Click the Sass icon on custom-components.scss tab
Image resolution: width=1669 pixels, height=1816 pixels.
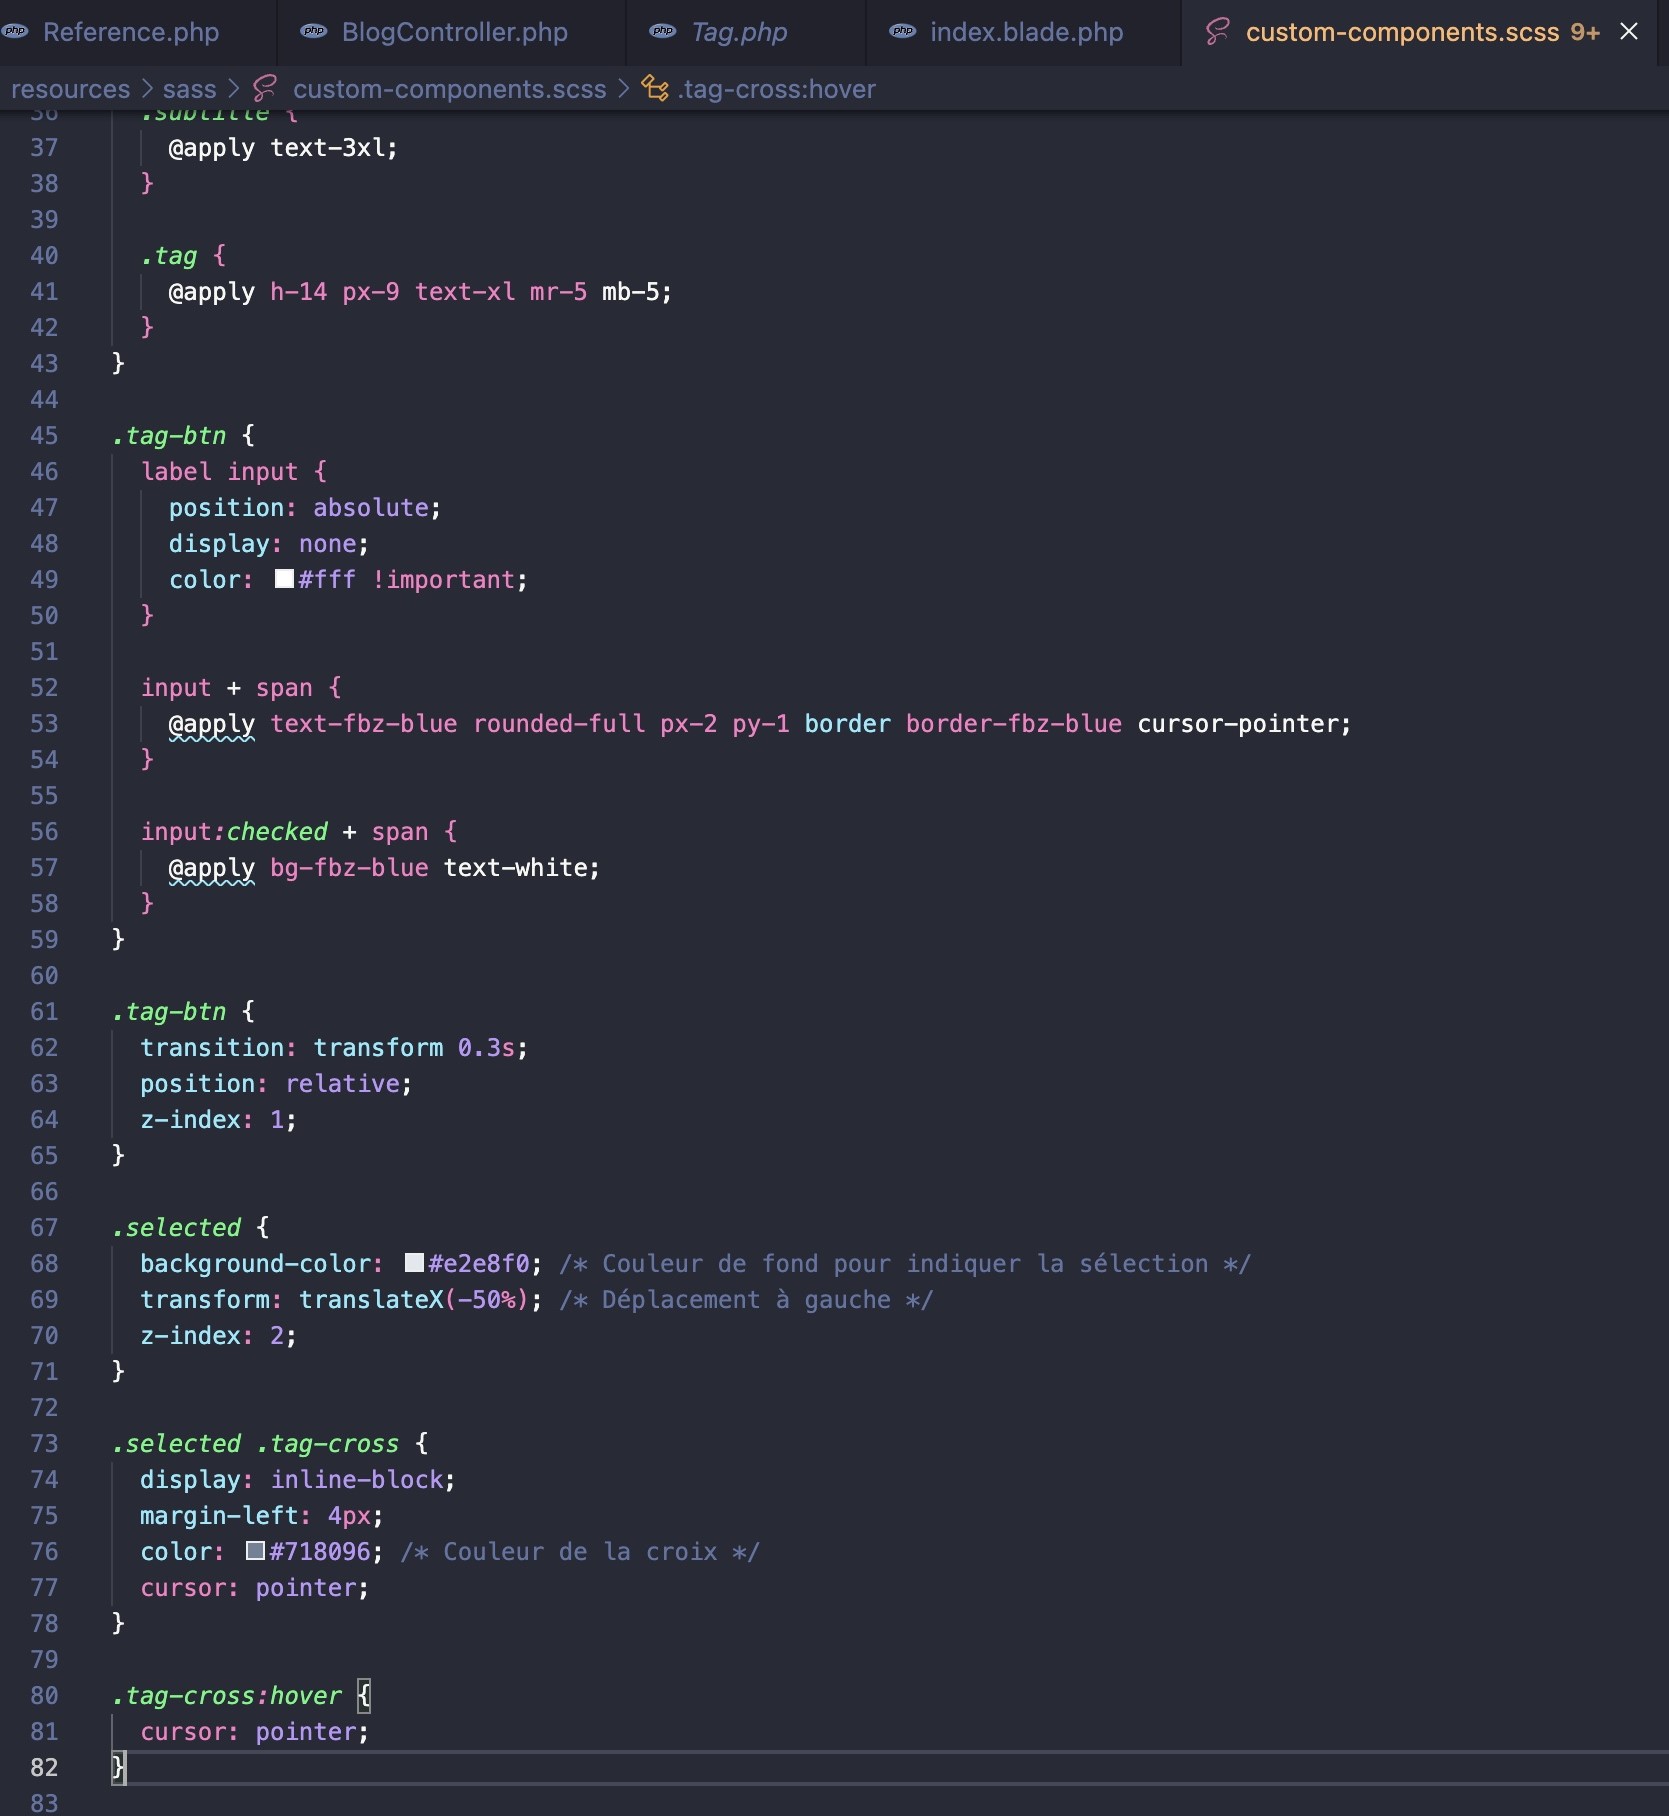point(1217,32)
